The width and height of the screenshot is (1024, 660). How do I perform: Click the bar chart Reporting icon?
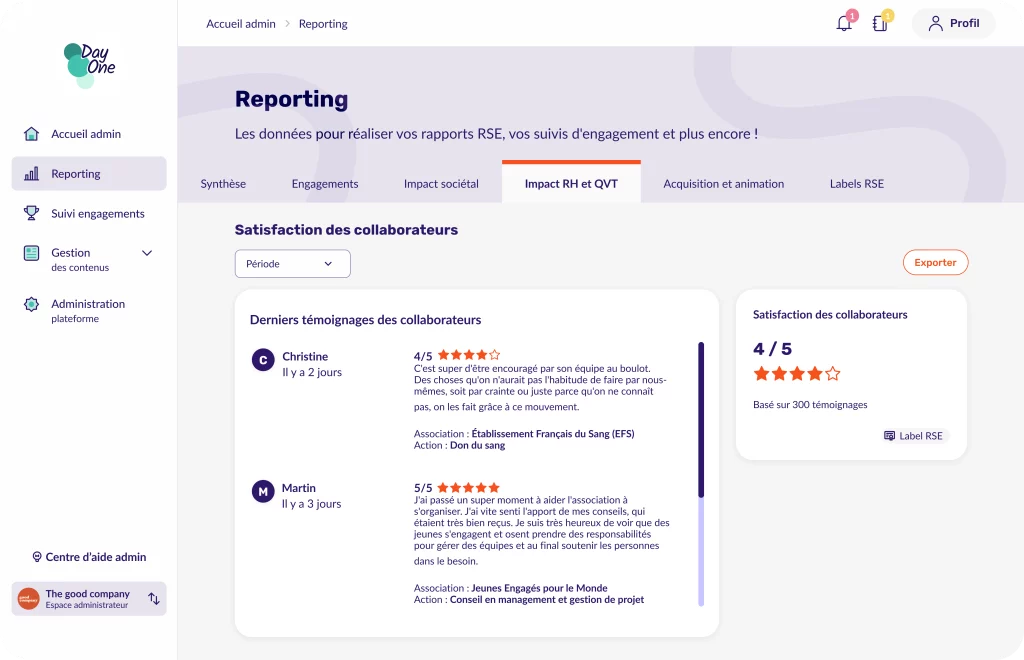[32, 174]
